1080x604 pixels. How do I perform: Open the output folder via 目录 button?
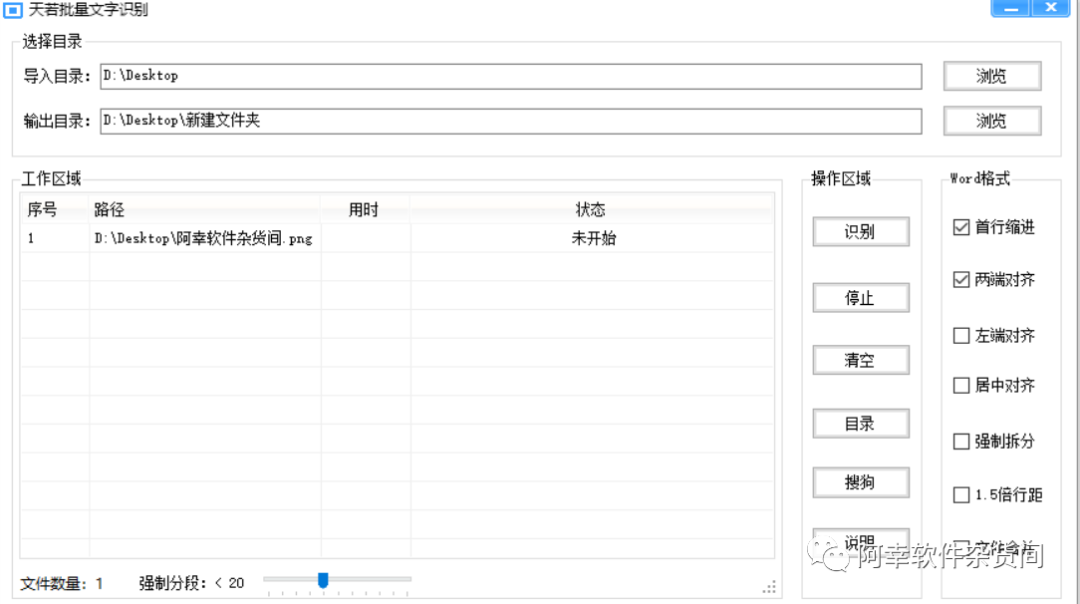tap(859, 423)
